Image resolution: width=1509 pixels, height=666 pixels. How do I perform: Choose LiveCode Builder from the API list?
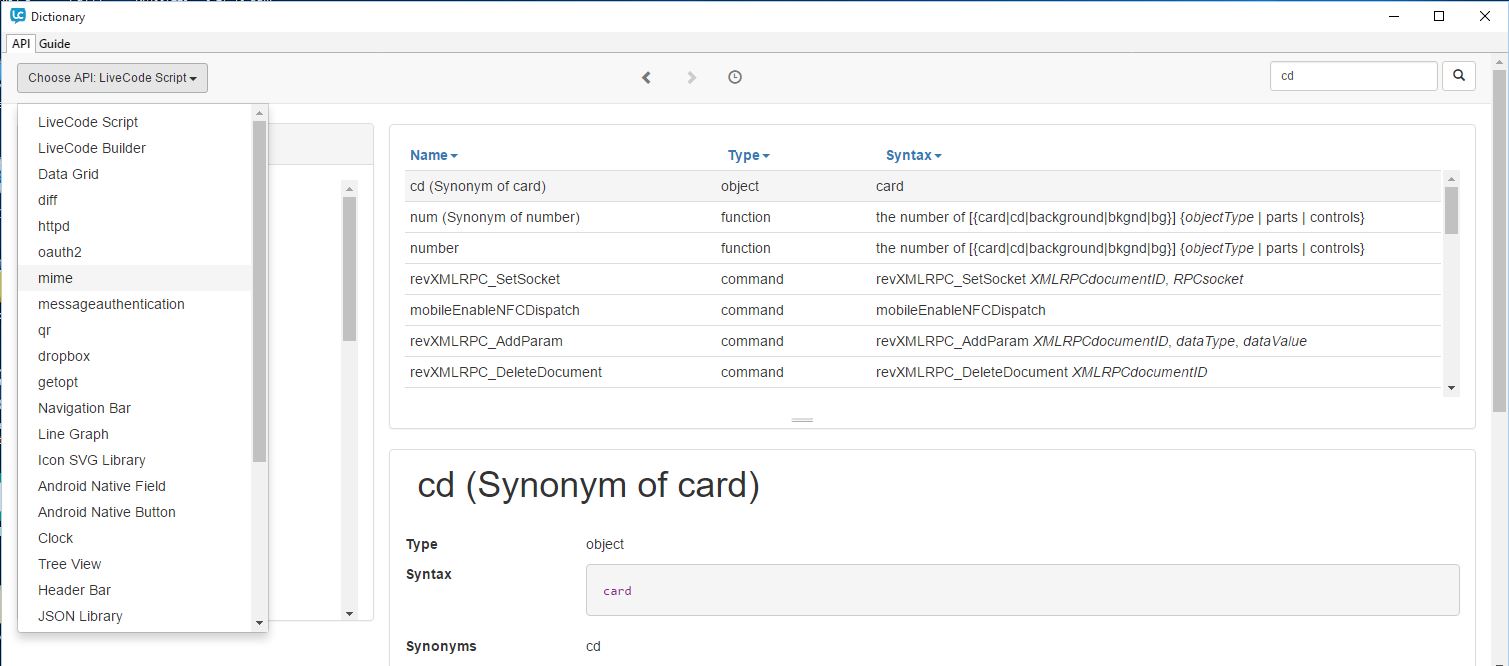[92, 148]
